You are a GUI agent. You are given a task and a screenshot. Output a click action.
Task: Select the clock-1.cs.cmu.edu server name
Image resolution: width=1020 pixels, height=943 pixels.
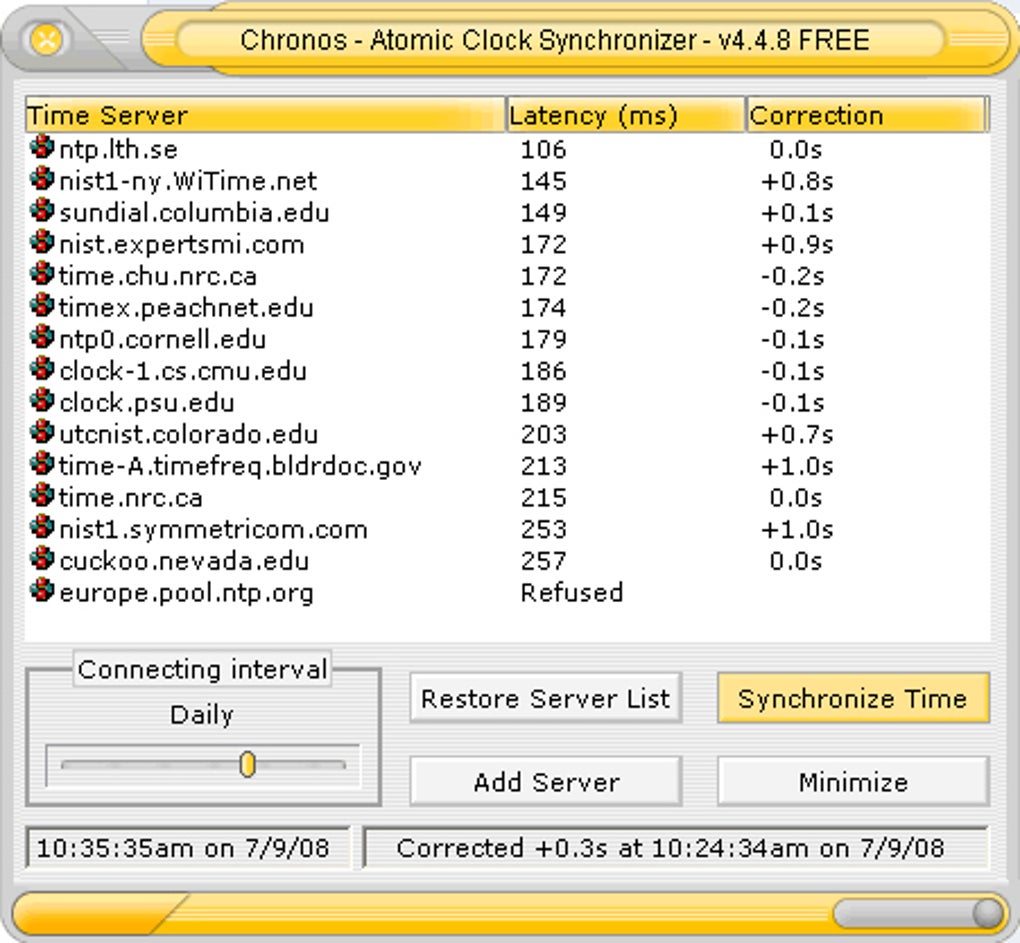[x=182, y=371]
